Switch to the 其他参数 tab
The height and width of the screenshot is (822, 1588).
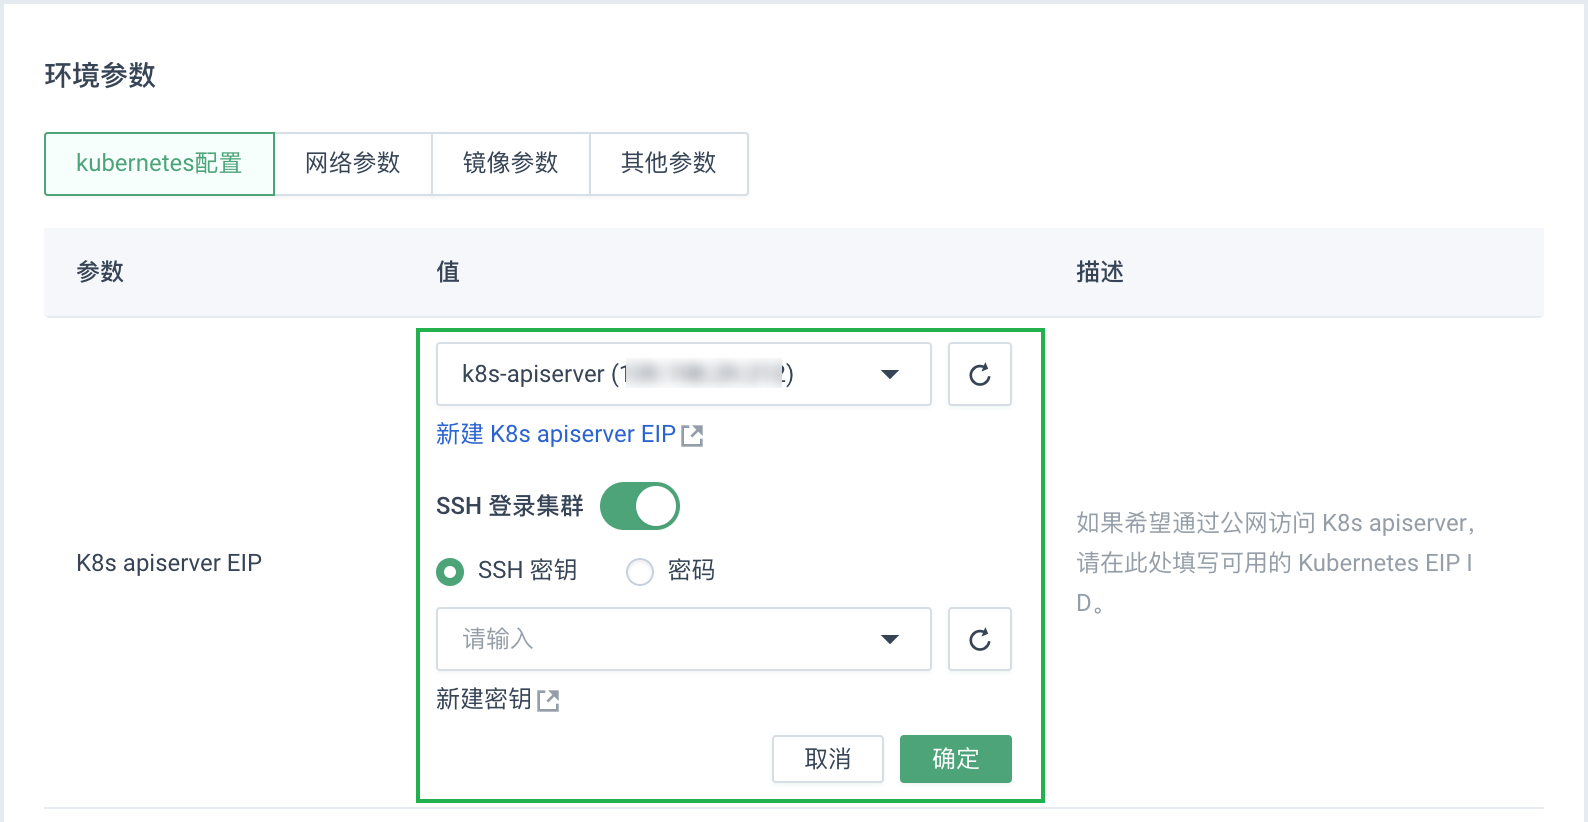click(668, 163)
